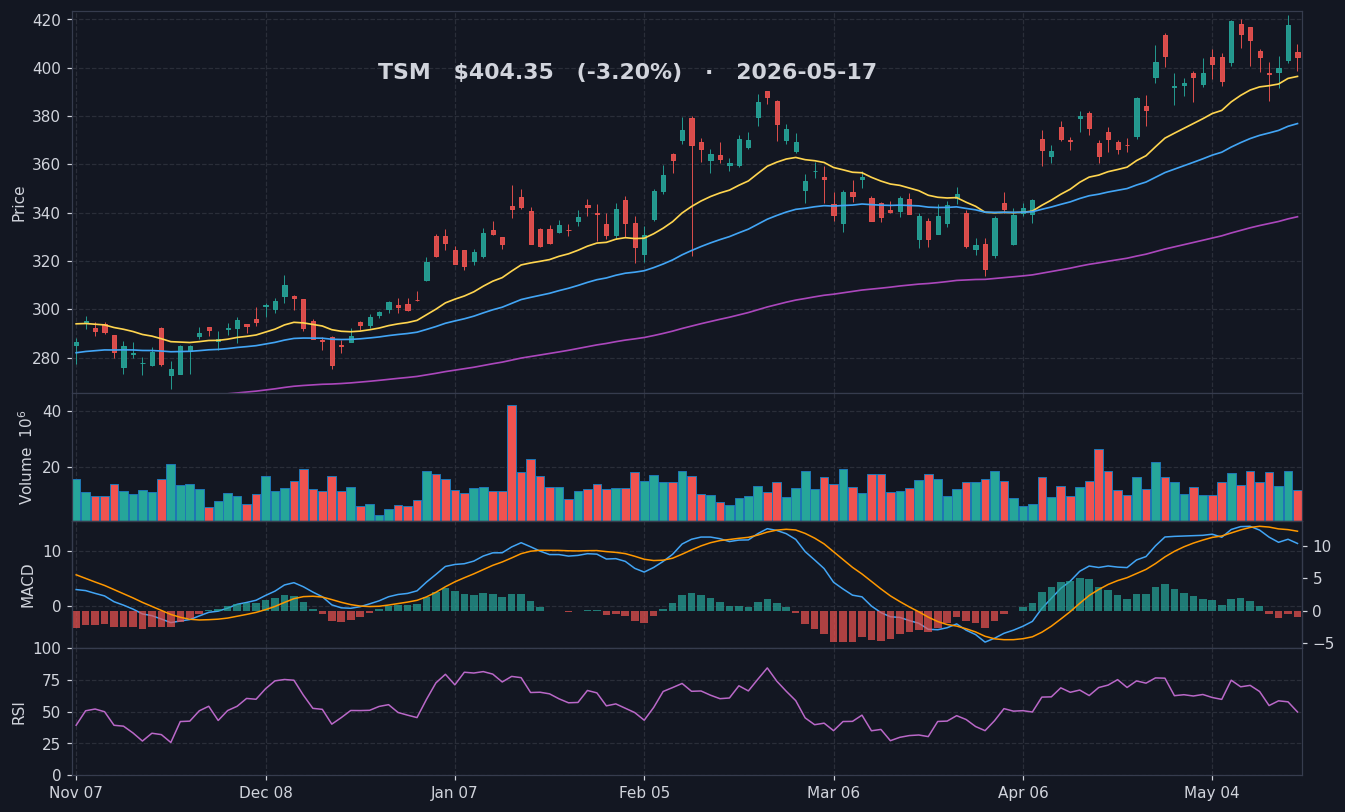Image resolution: width=1345 pixels, height=812 pixels.
Task: Click the 380 price tick label
Action: 48,116
